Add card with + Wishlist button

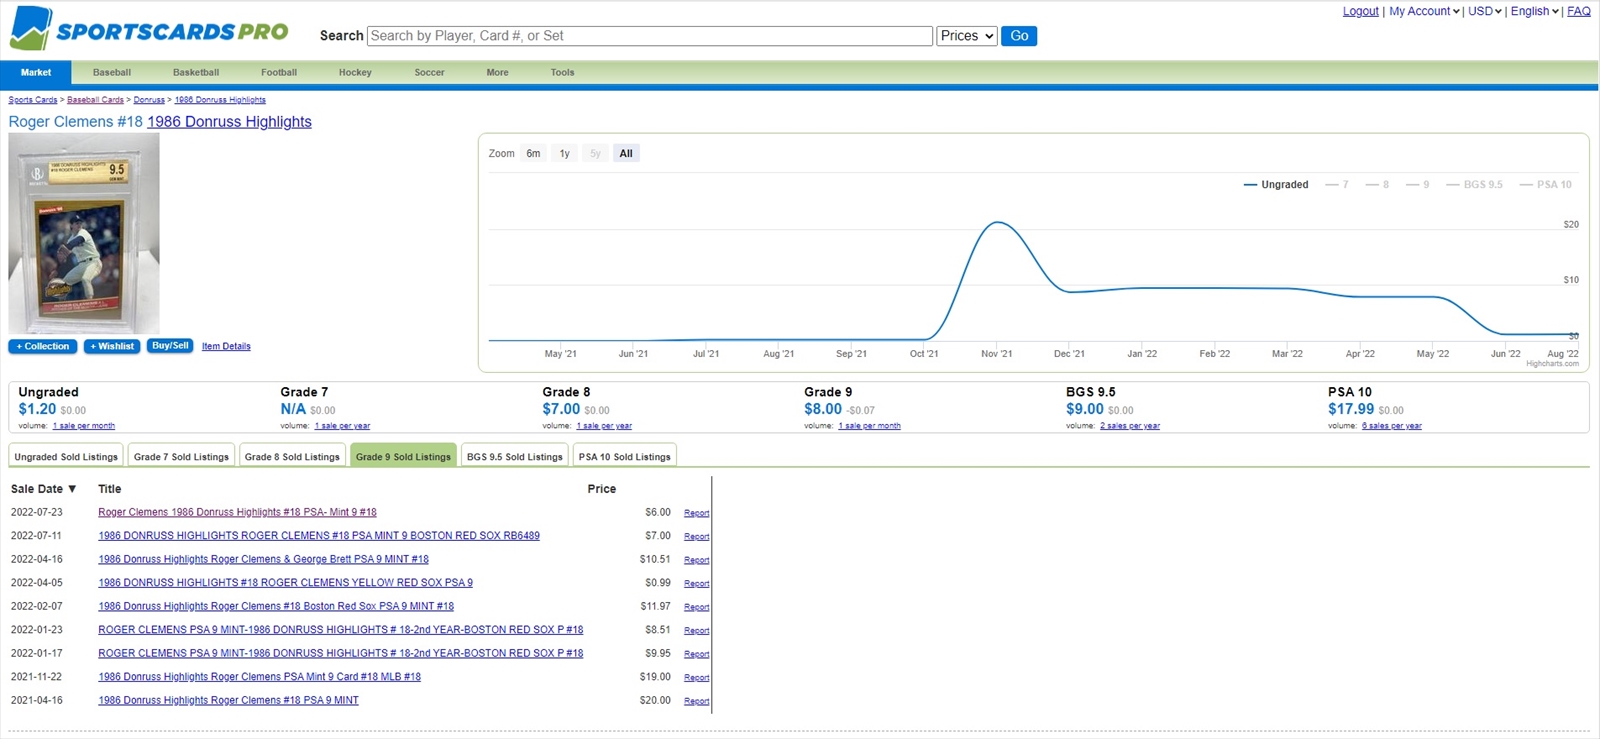tap(112, 347)
